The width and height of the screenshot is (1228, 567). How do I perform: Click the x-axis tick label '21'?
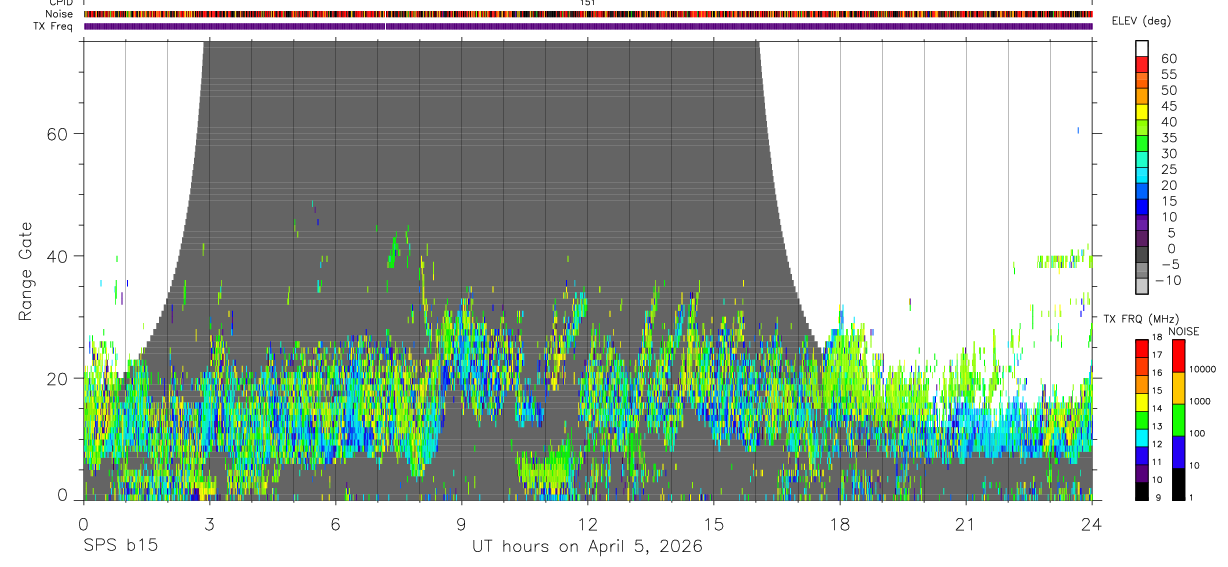966,524
